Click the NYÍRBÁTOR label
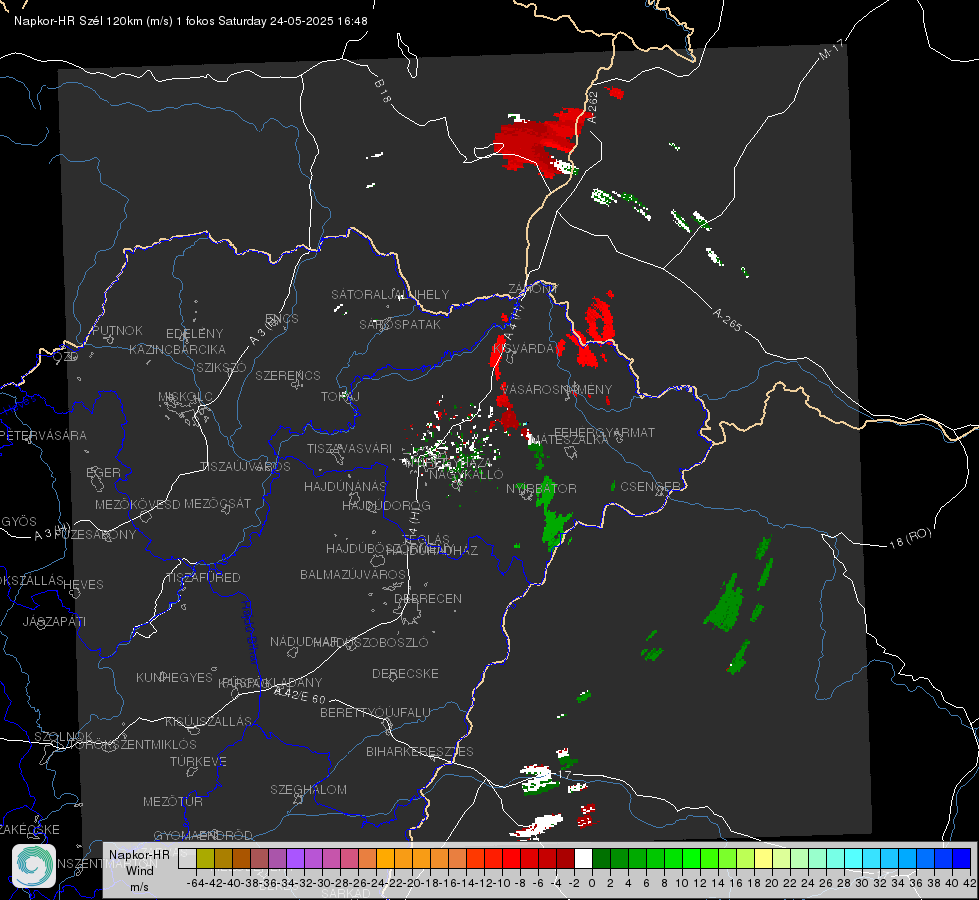The height and width of the screenshot is (900, 979). point(541,488)
